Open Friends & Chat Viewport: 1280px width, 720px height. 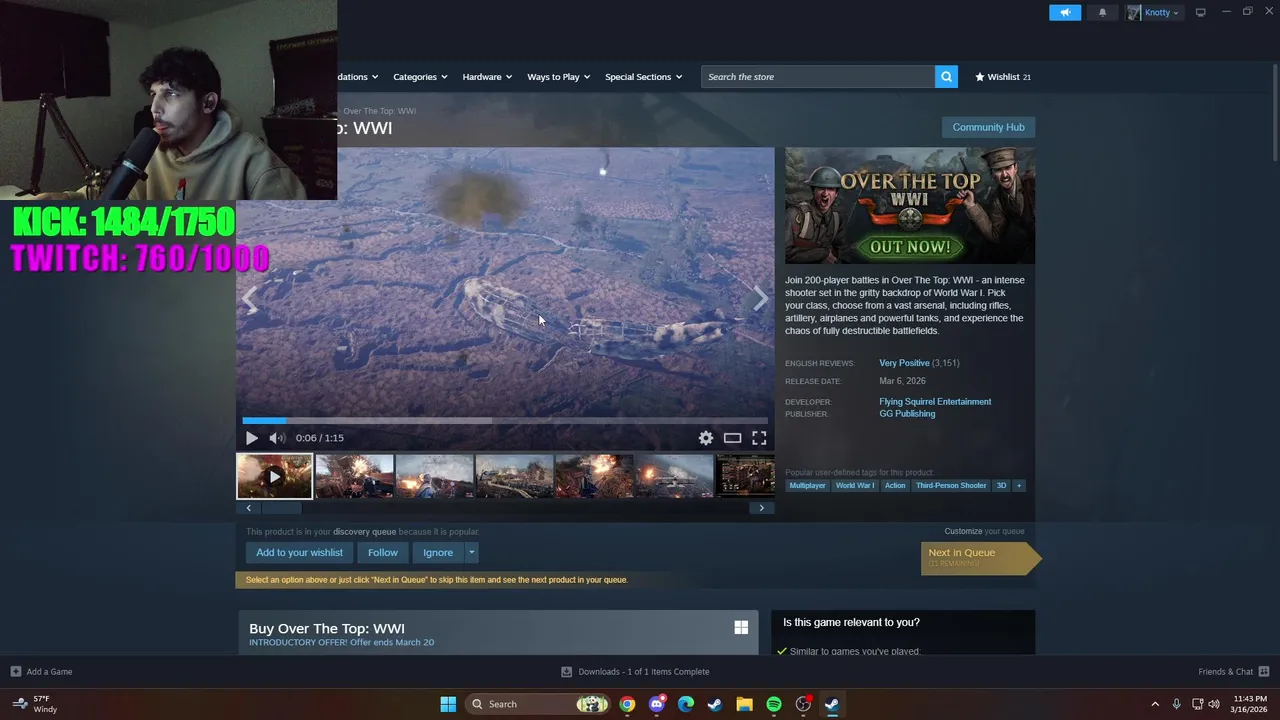click(1234, 672)
